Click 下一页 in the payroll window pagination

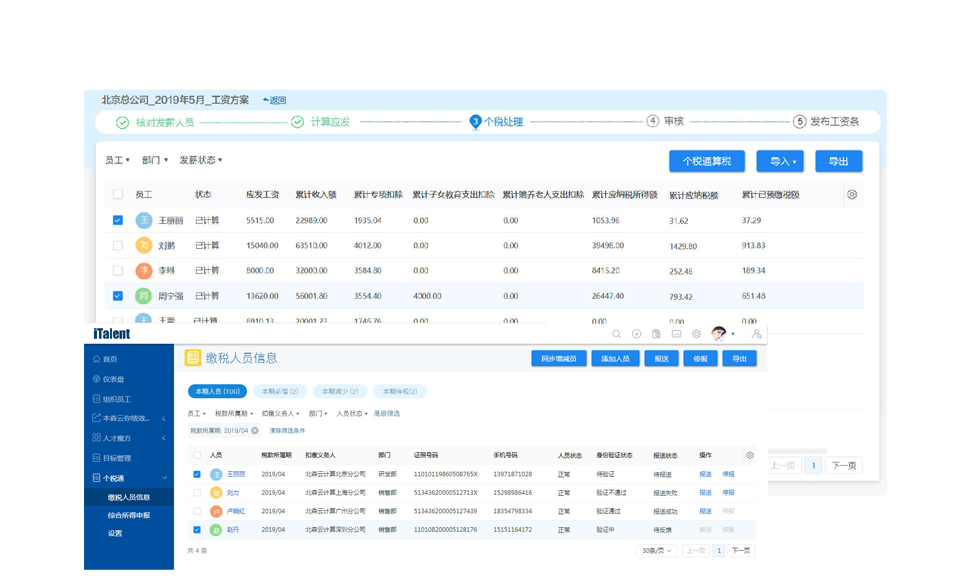pyautogui.click(x=844, y=465)
